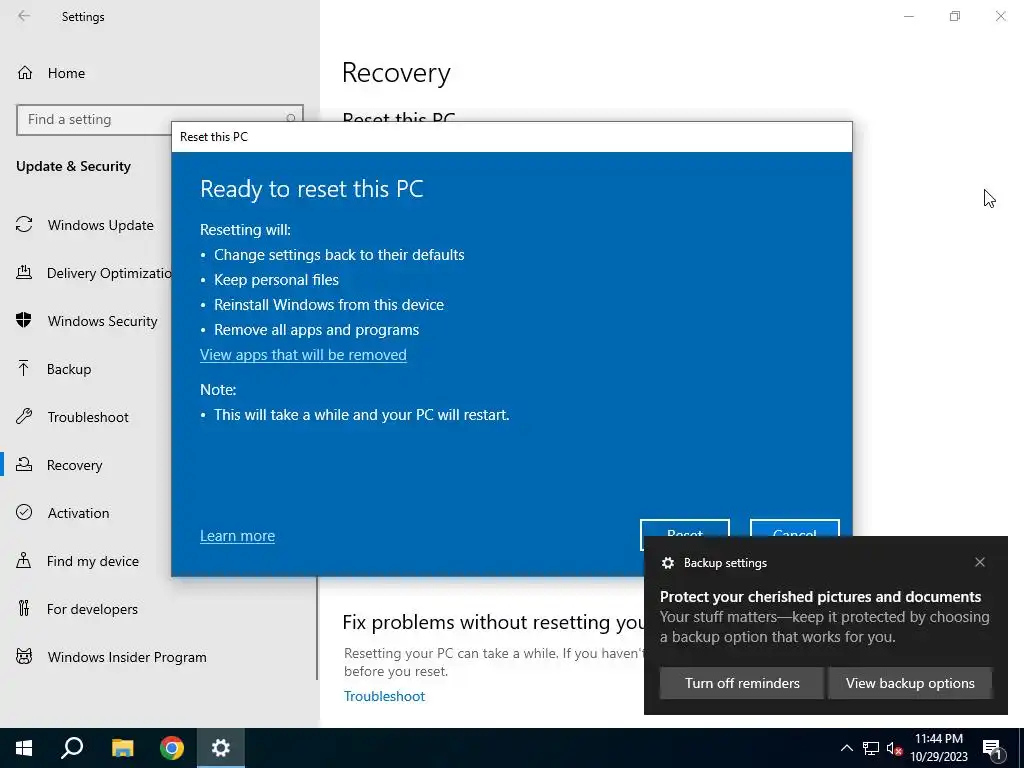1024x768 pixels.
Task: Select Windows Insider Program entry
Action: click(x=127, y=657)
